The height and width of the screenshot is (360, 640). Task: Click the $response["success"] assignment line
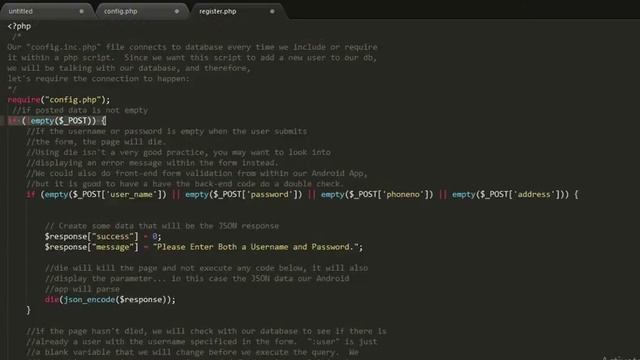[x=103, y=237]
